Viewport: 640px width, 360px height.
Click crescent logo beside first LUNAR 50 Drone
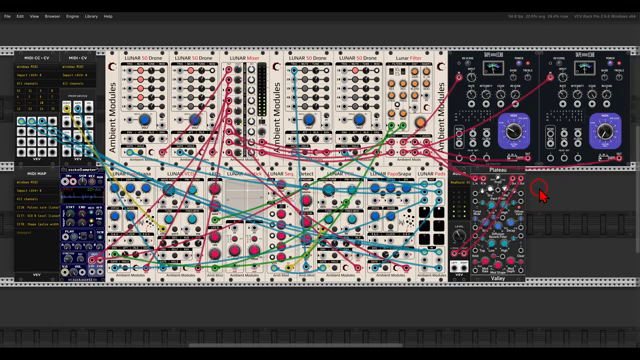click(x=111, y=66)
